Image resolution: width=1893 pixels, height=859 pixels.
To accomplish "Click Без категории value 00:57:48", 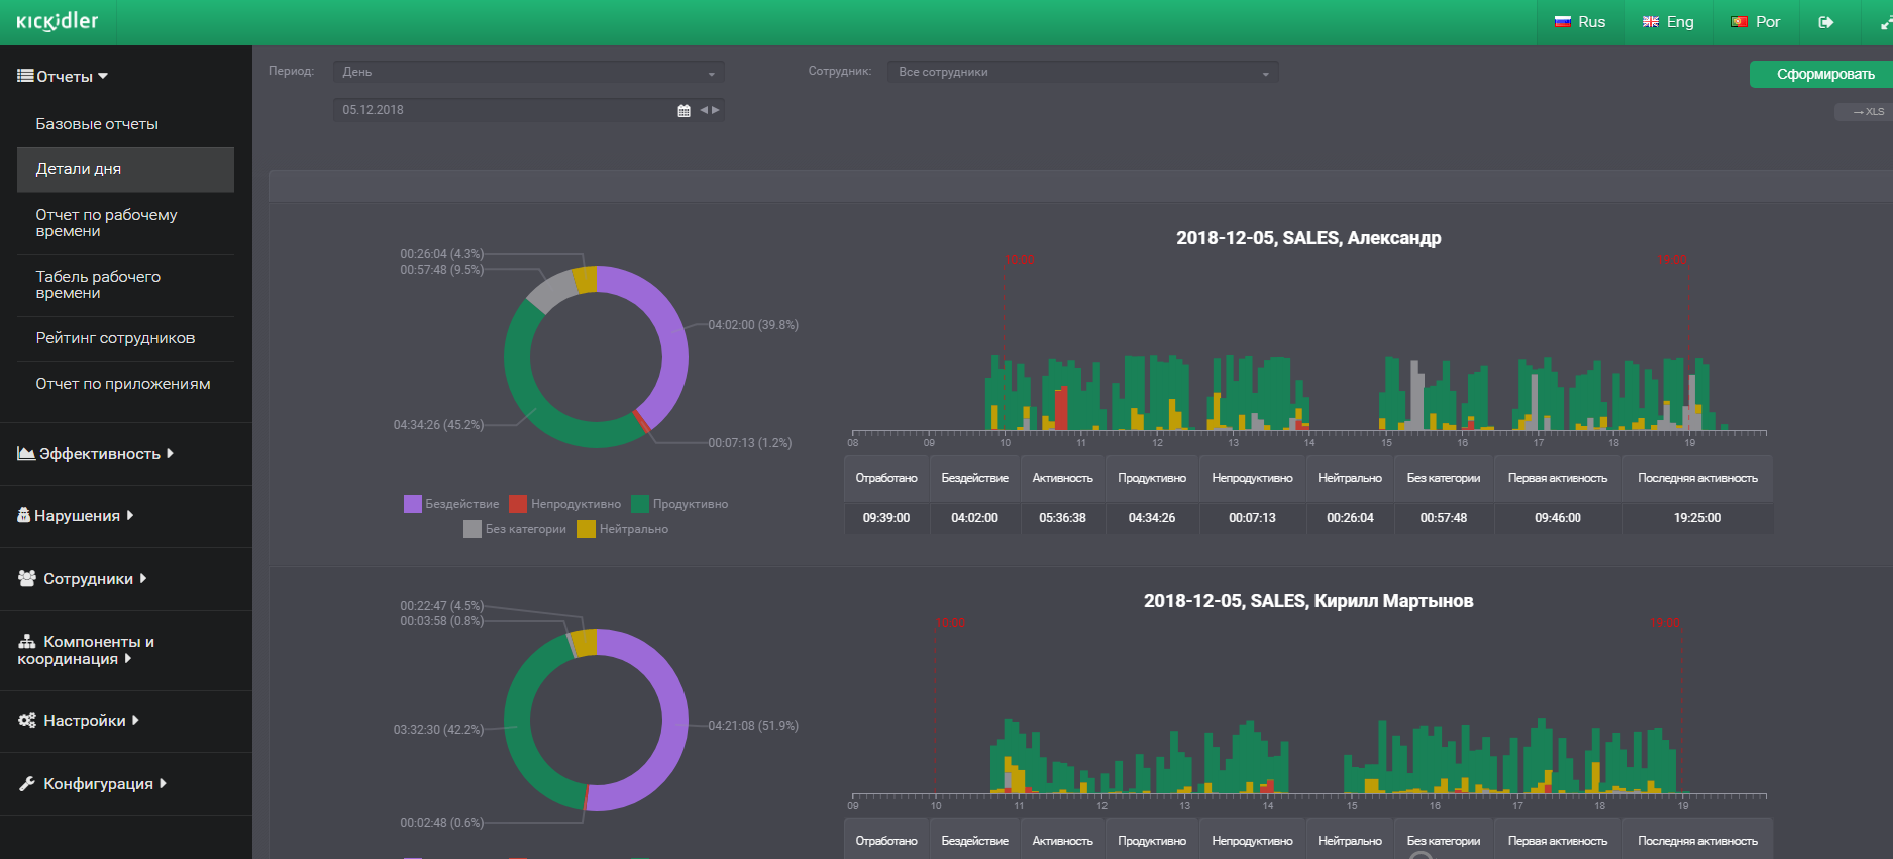I will [x=1443, y=518].
